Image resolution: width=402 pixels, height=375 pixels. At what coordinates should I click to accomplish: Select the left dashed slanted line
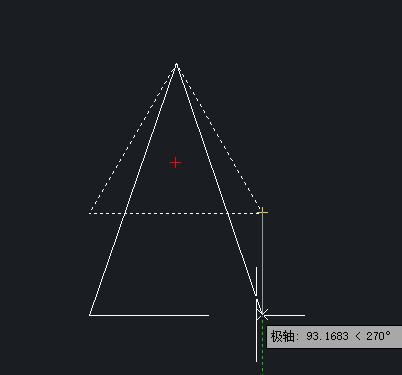133,139
